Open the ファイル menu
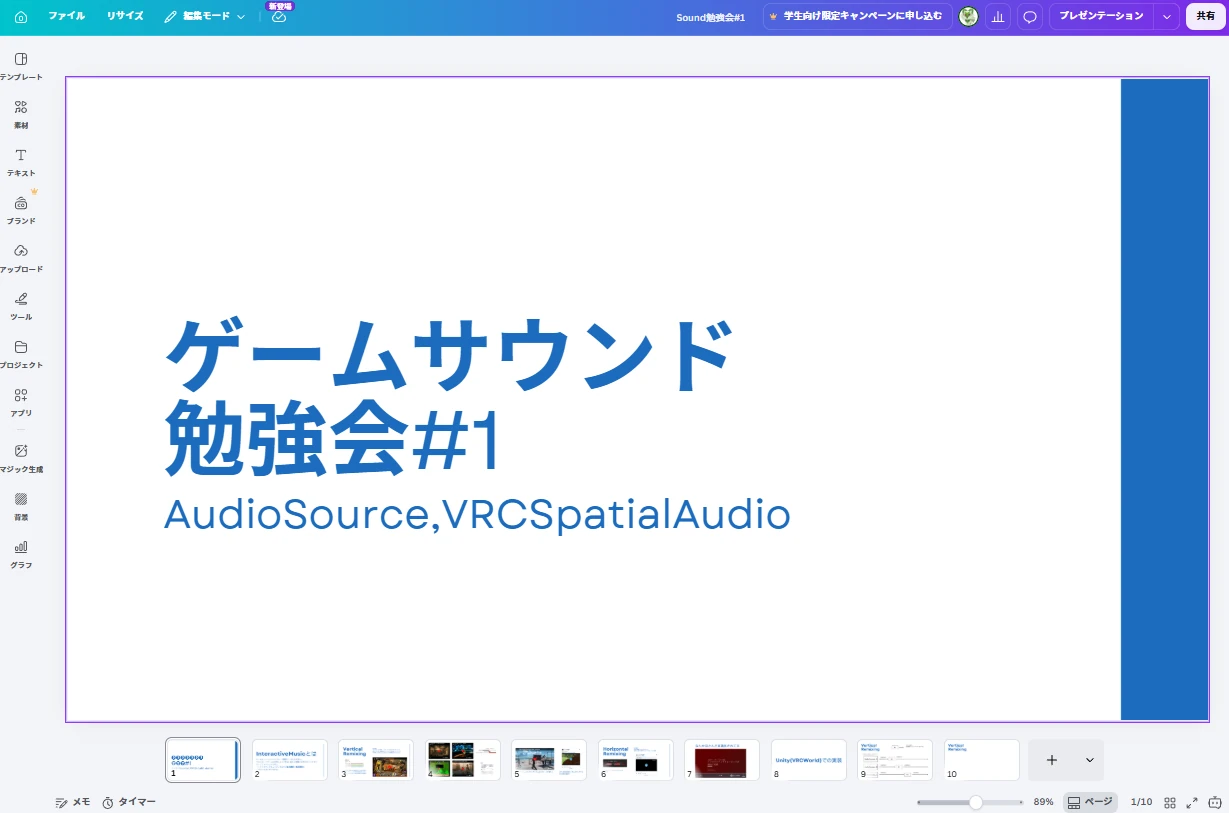Screen dimensions: 1229x813 [67, 16]
